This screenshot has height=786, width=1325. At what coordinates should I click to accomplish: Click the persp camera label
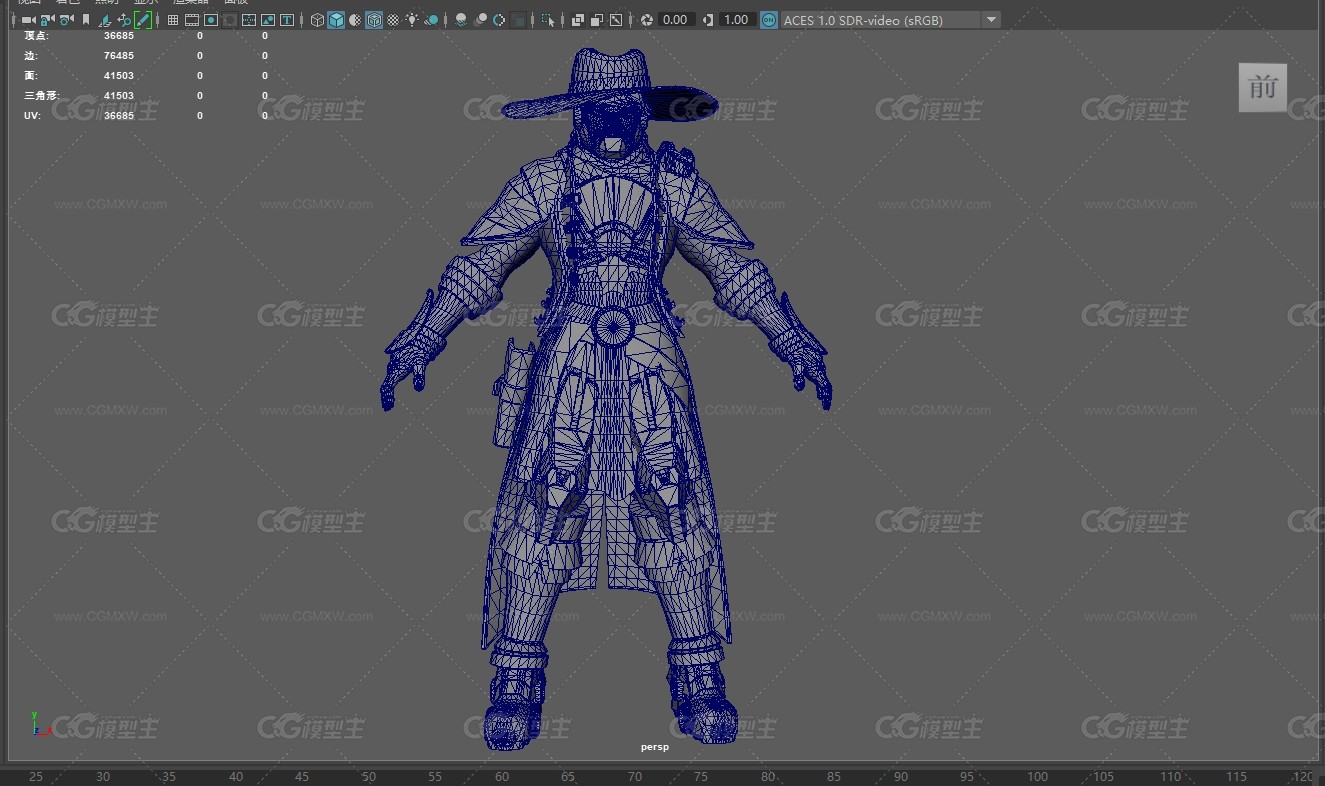pos(655,747)
